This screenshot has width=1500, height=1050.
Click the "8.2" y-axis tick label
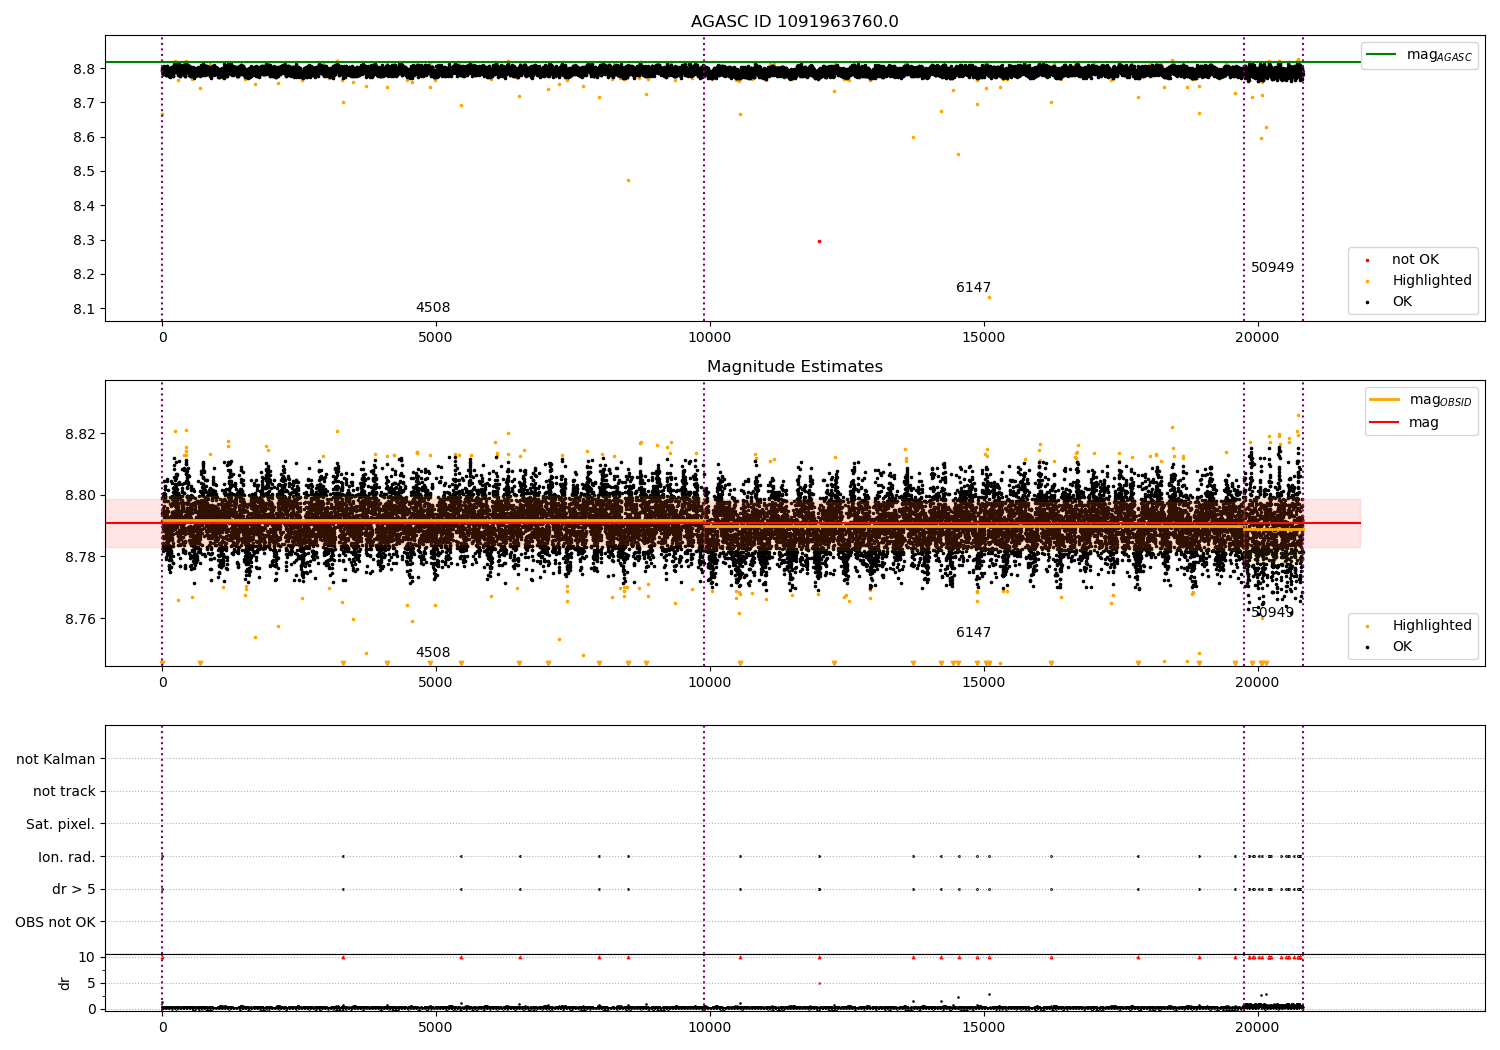(84, 274)
